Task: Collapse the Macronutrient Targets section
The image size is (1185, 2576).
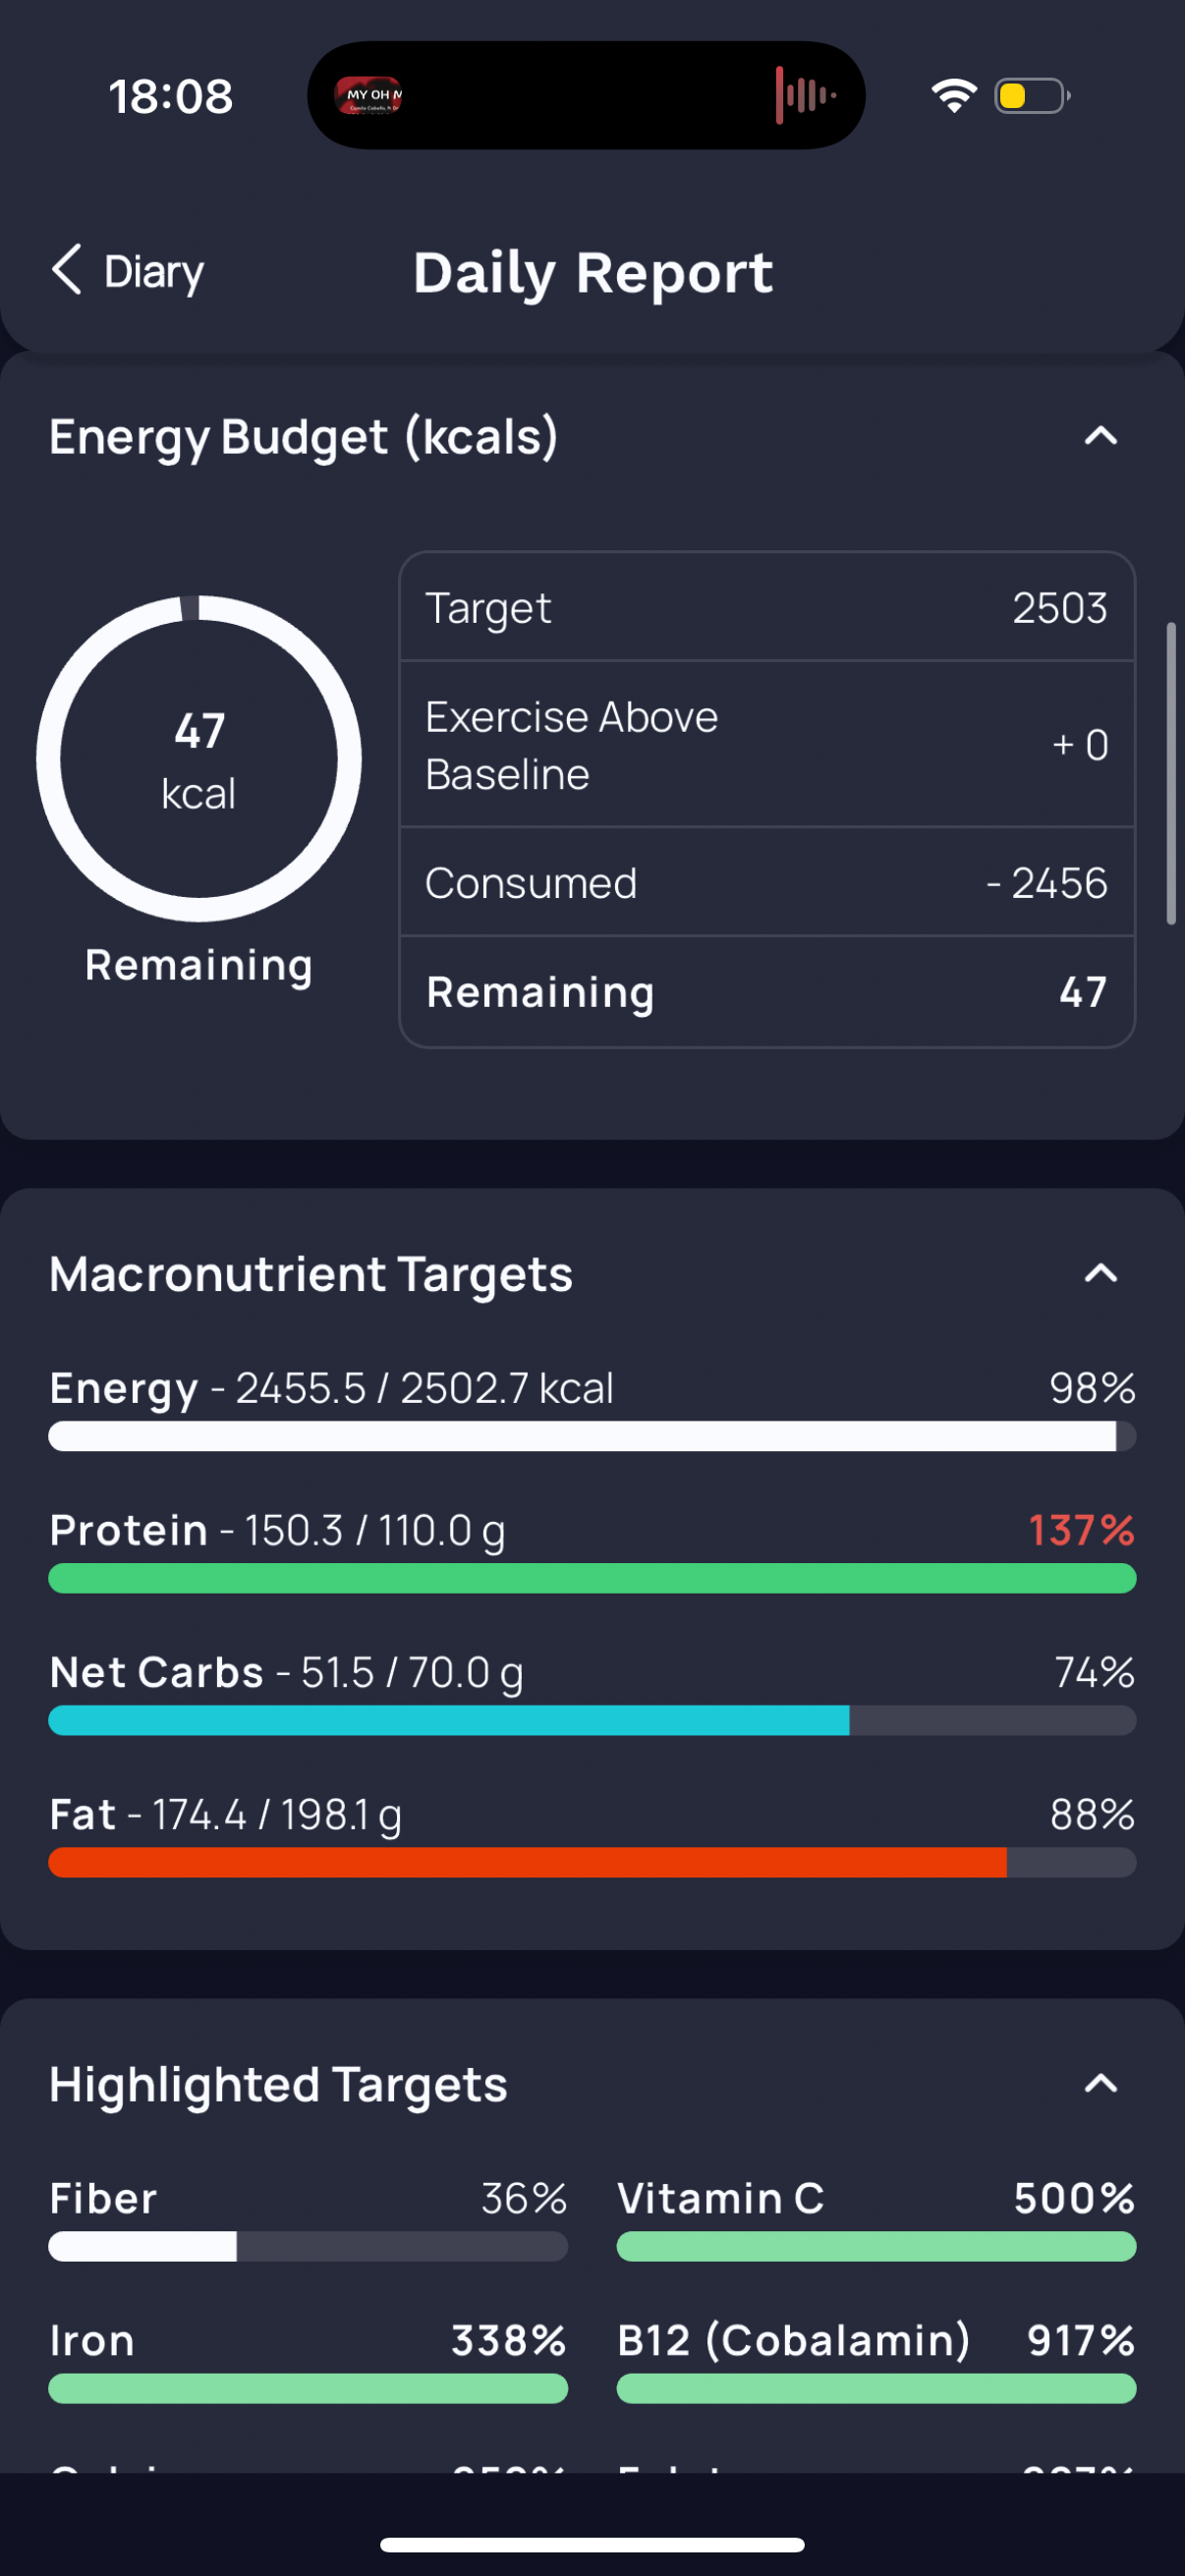Action: (x=1100, y=1273)
